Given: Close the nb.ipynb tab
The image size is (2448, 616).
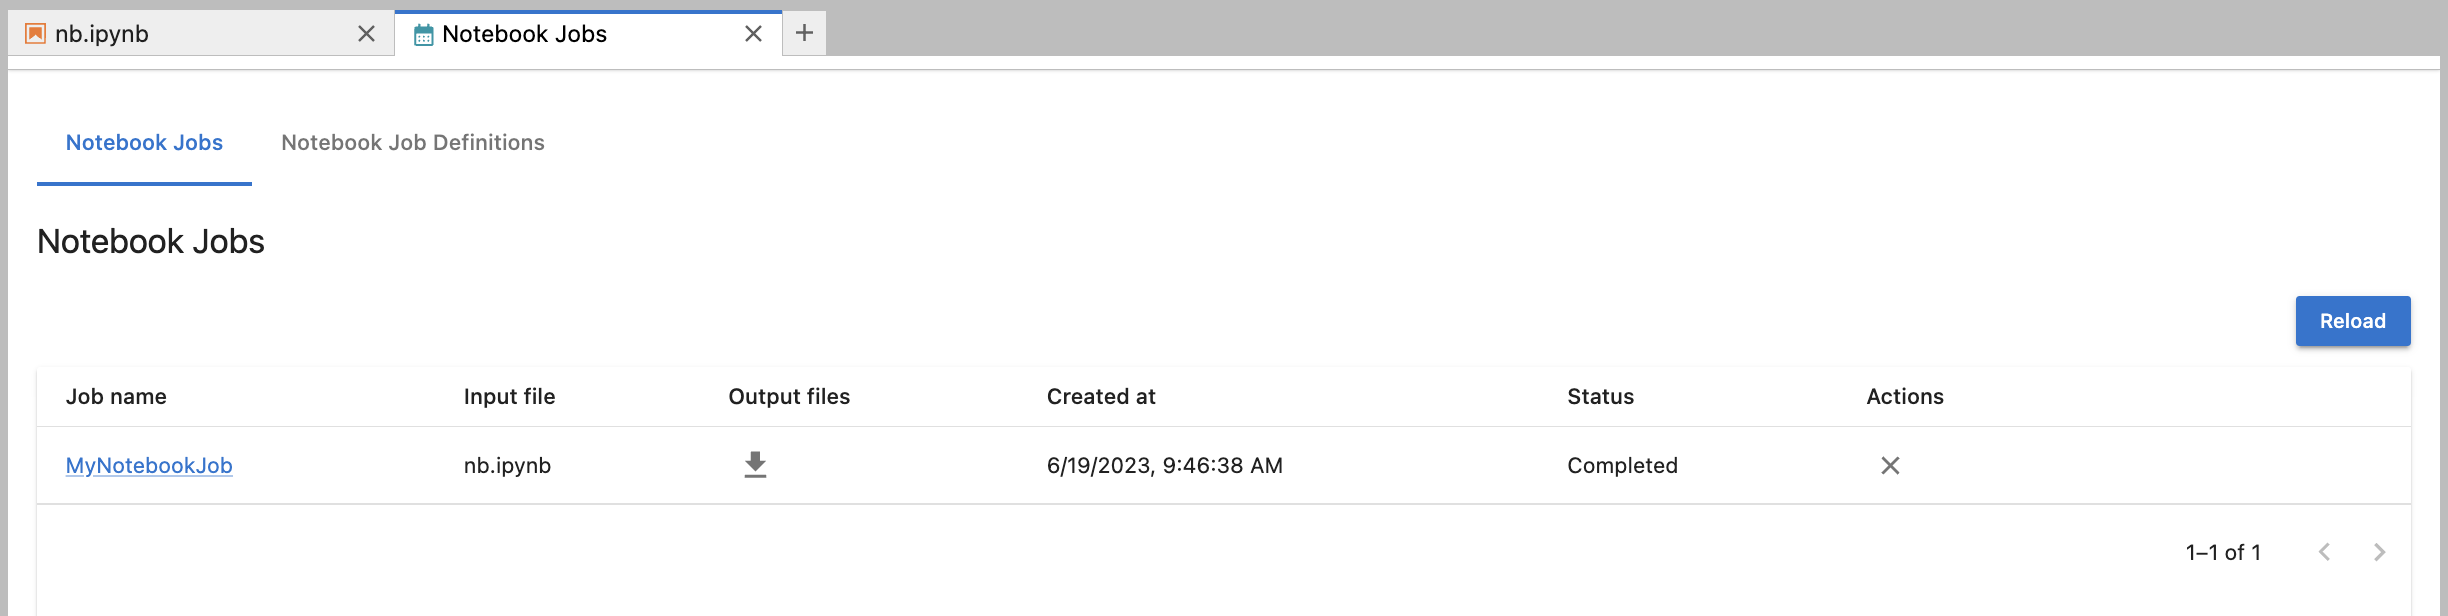Looking at the screenshot, I should [x=366, y=33].
